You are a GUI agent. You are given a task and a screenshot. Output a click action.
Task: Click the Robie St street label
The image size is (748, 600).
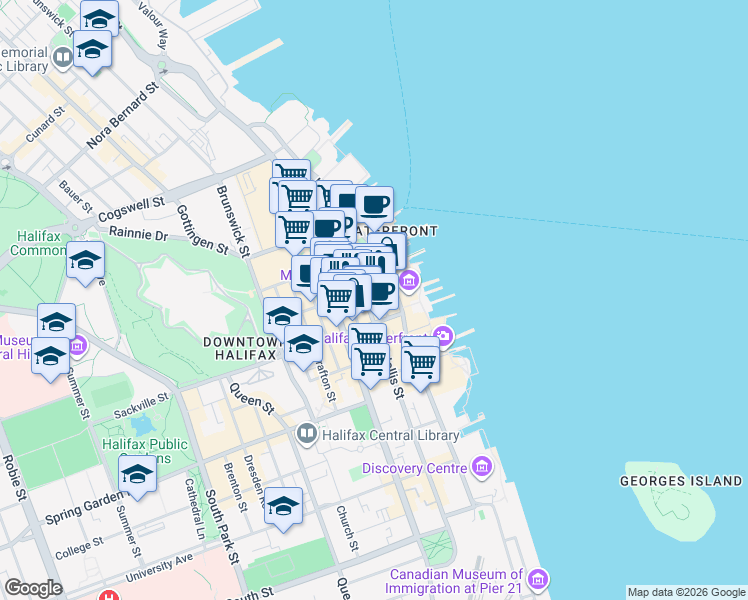(x=14, y=478)
